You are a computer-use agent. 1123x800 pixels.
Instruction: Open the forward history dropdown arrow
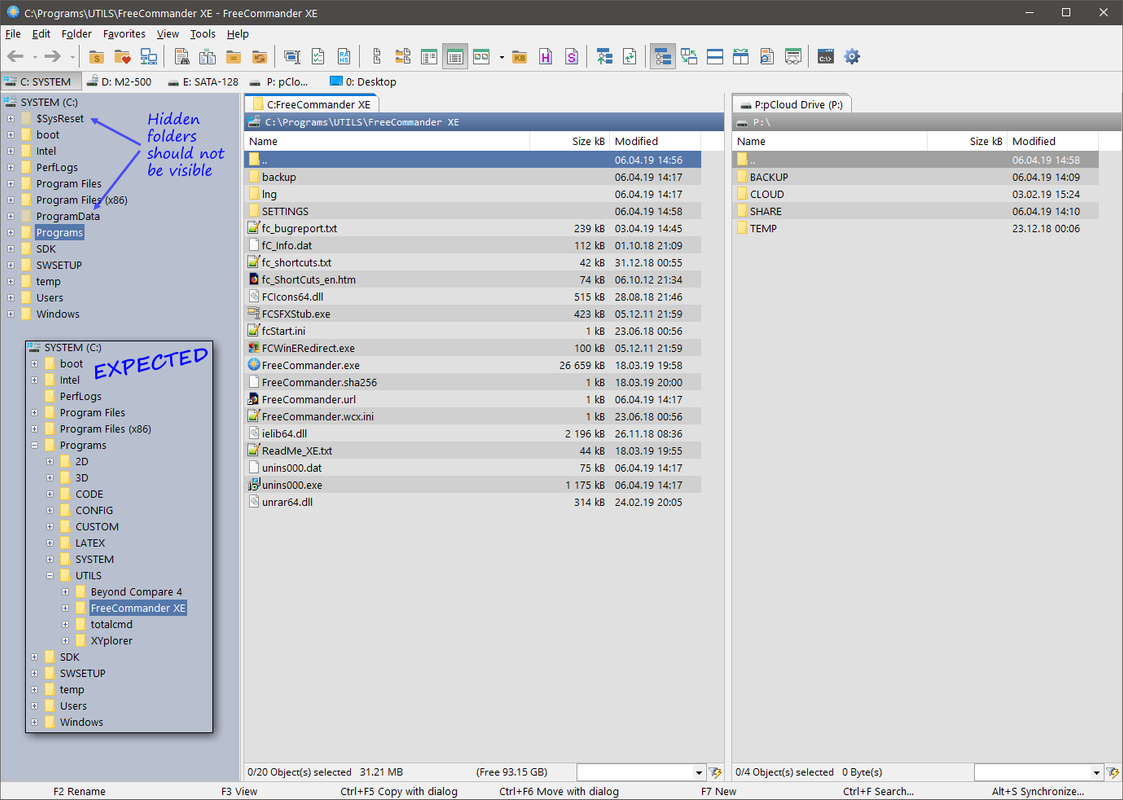point(72,57)
